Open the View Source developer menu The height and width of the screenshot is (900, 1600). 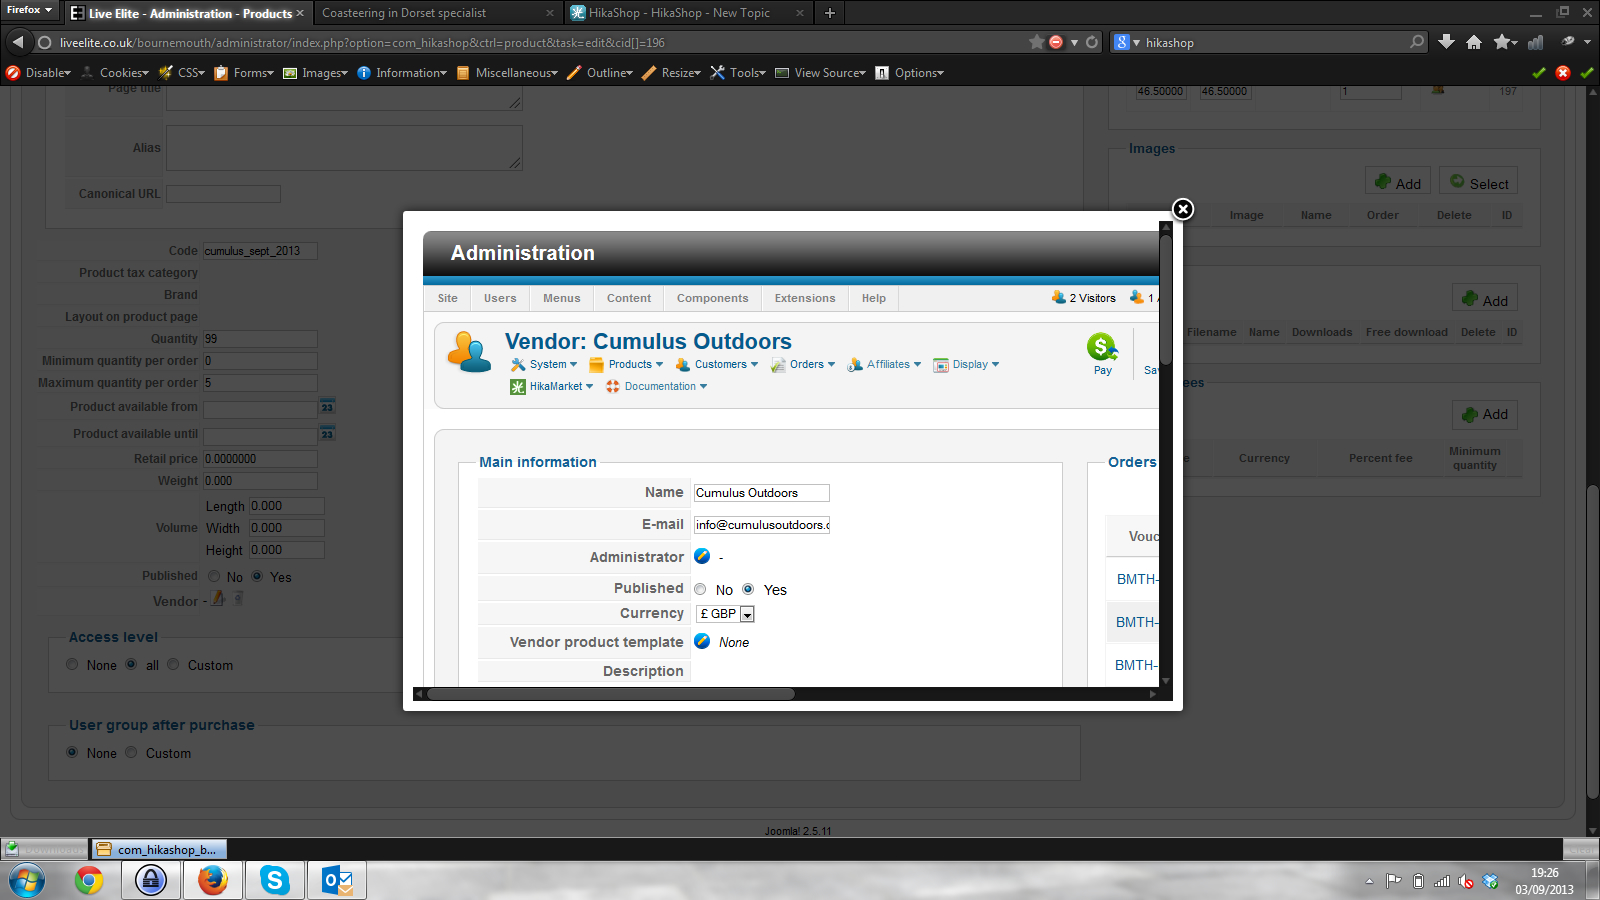pos(820,73)
